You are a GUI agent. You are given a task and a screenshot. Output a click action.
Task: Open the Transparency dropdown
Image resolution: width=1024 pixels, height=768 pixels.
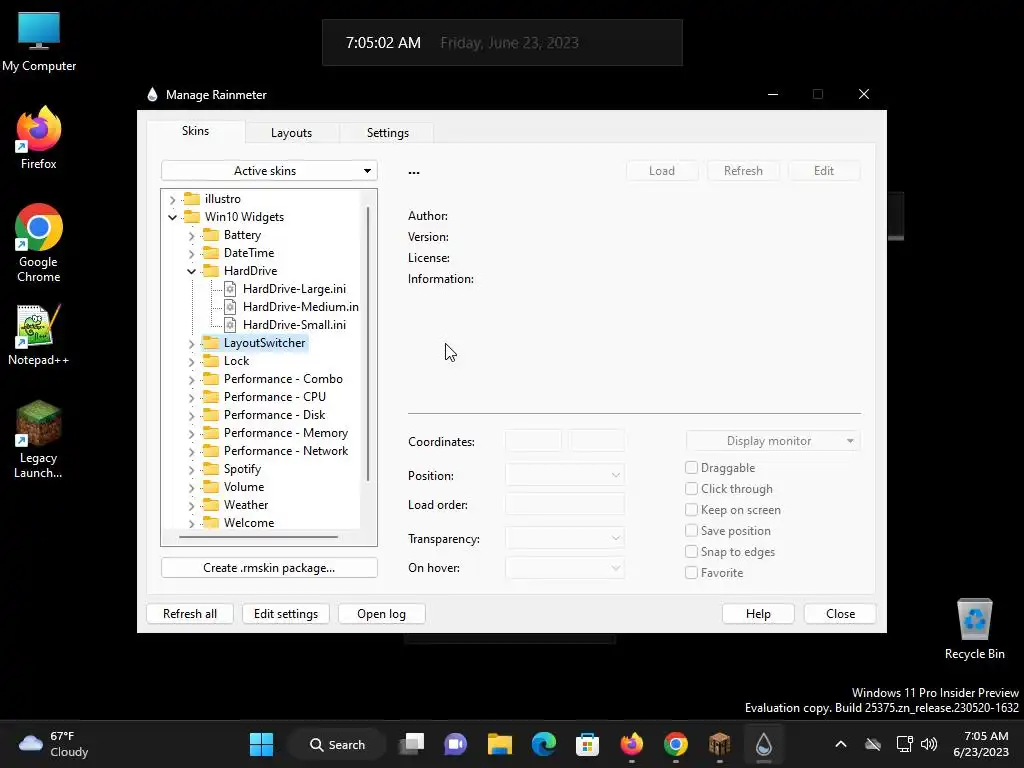[564, 538]
